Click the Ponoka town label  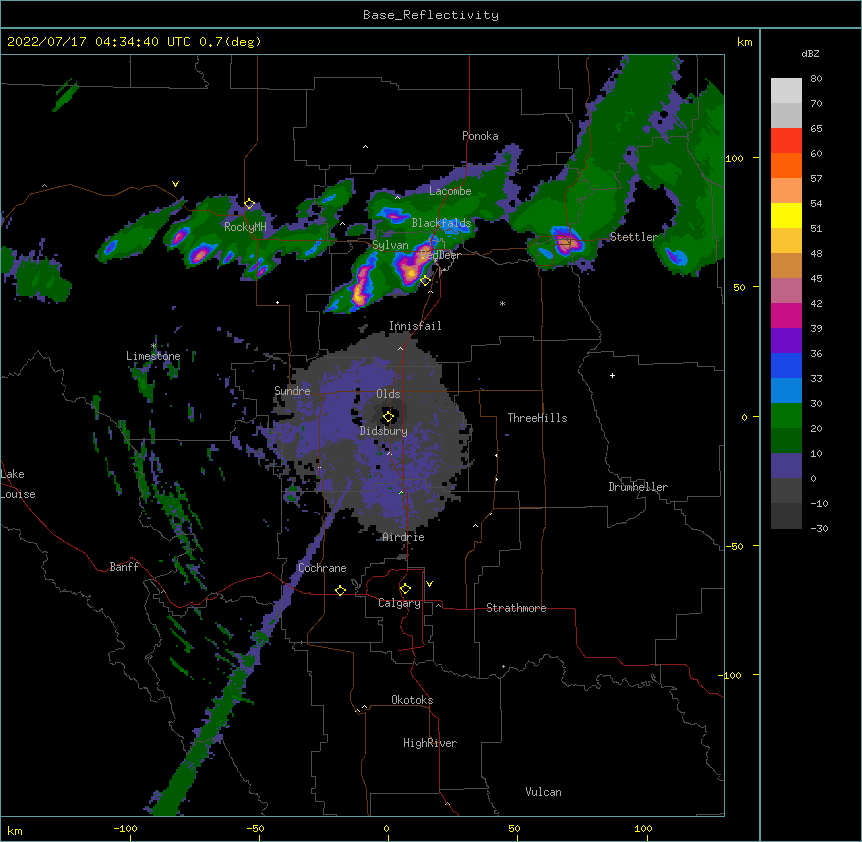point(480,136)
